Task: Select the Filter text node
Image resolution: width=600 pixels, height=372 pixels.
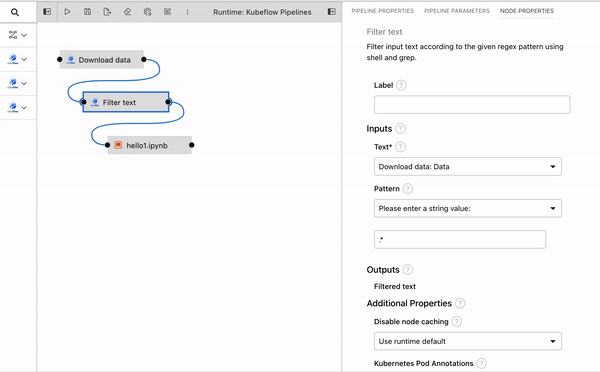Action: [x=126, y=102]
